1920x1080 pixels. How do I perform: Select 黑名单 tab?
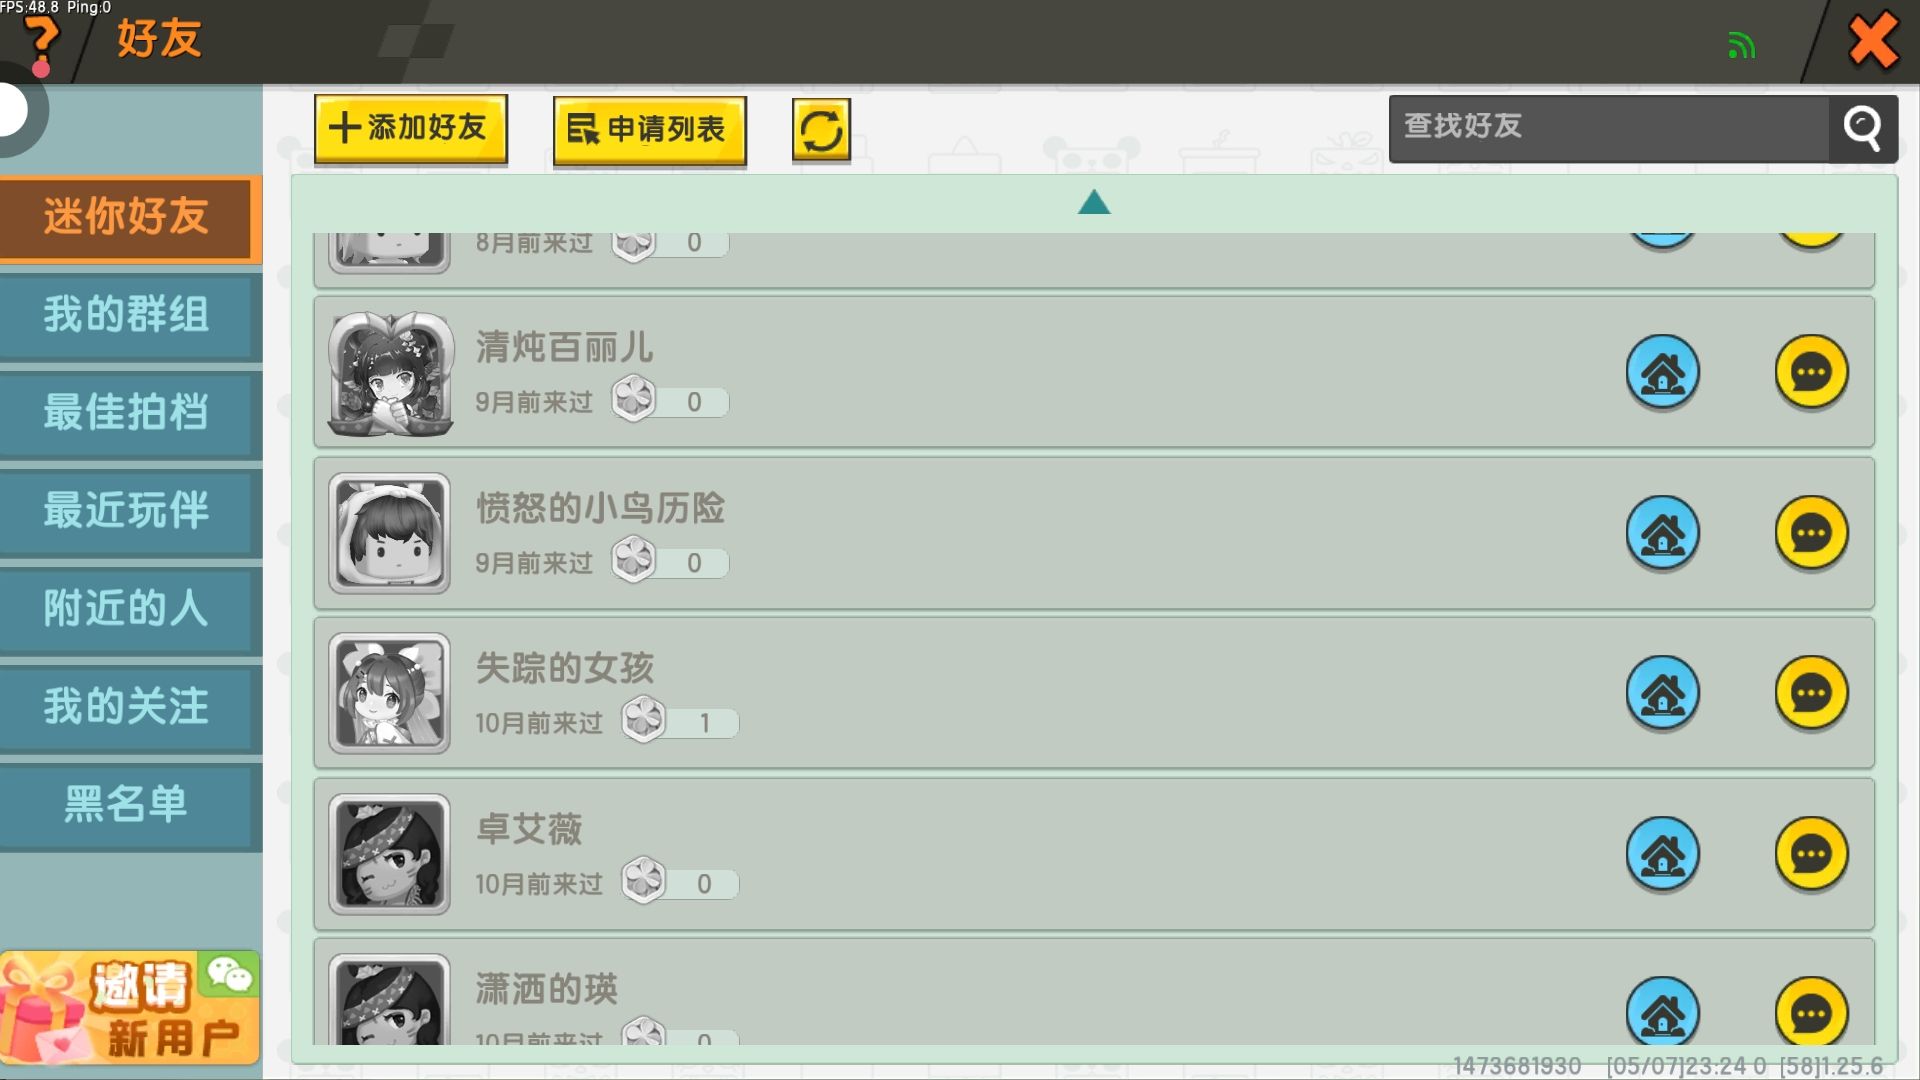tap(127, 804)
